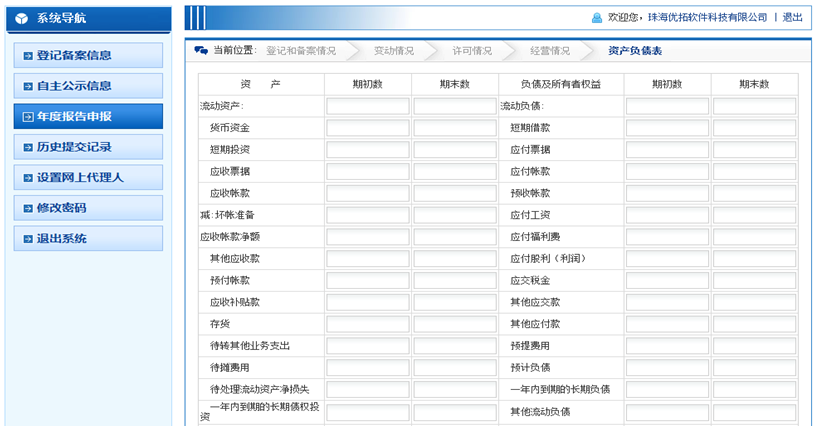
Task: Click company name 珠海优拓软件科技有限公司
Action: click(707, 18)
